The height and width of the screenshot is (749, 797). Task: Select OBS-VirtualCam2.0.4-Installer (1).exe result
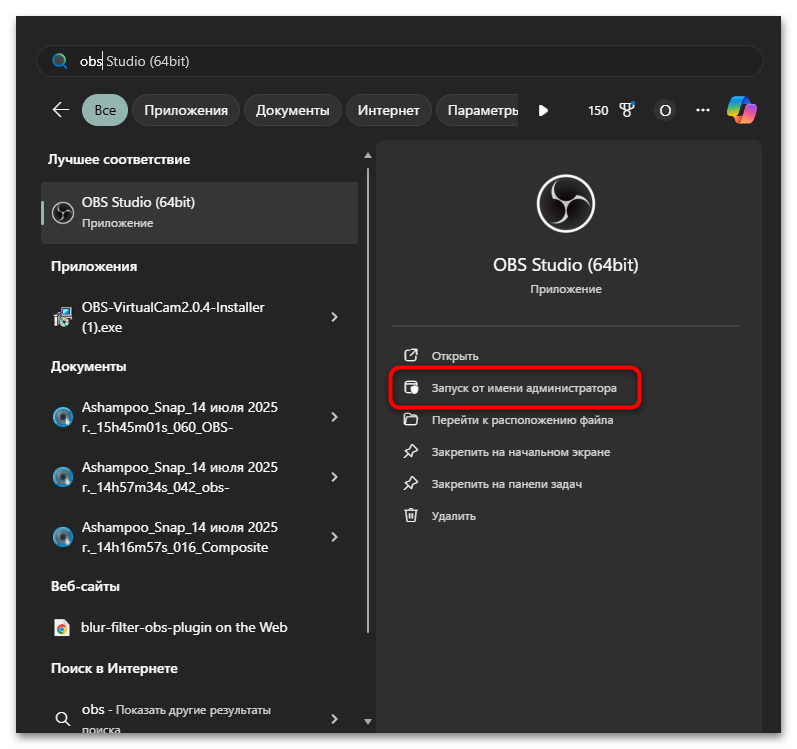tap(199, 317)
